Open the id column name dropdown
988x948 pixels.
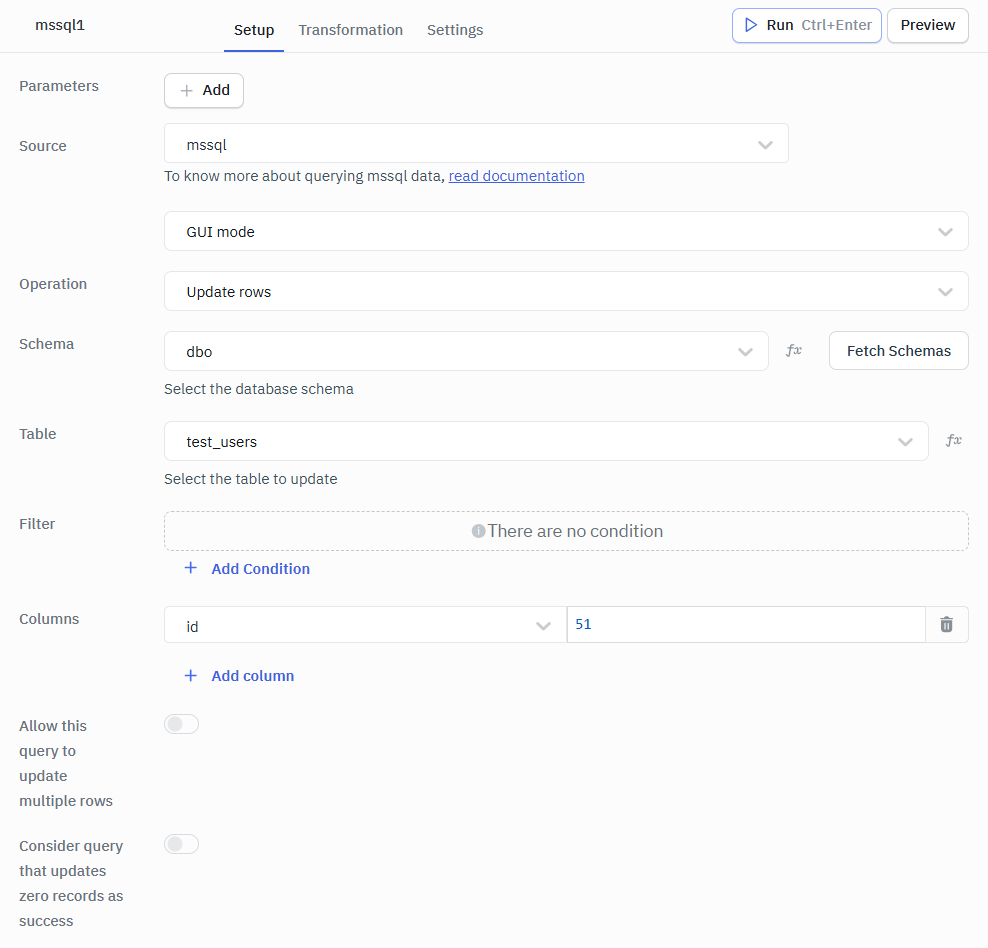click(x=365, y=625)
